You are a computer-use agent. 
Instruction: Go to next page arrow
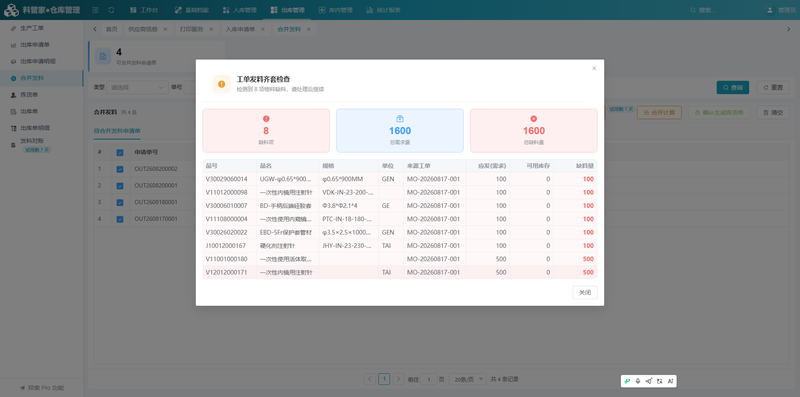[x=399, y=379]
